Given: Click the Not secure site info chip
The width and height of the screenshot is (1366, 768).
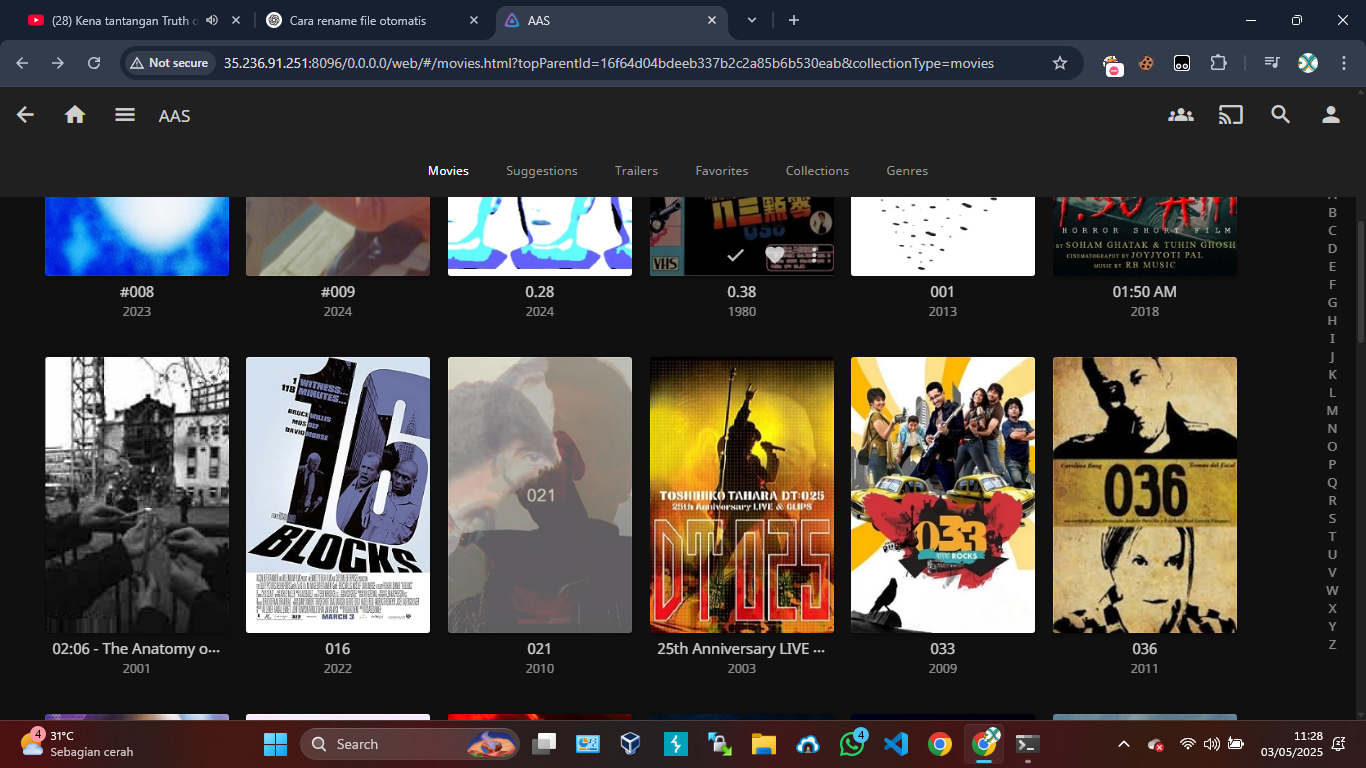Looking at the screenshot, I should click(x=168, y=63).
